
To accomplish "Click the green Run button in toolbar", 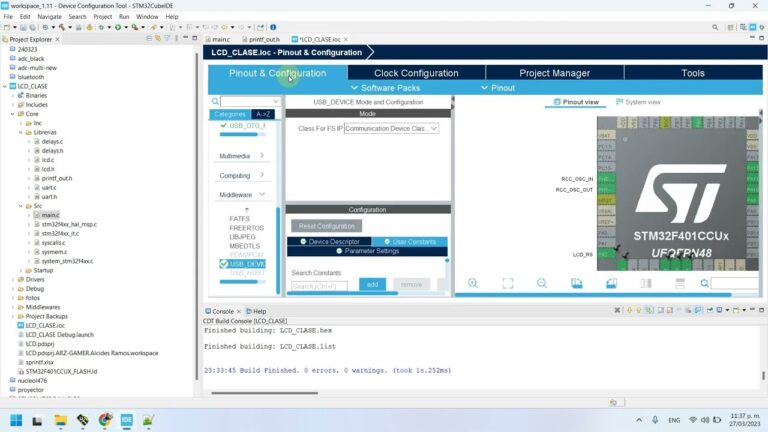I will 118,27.
